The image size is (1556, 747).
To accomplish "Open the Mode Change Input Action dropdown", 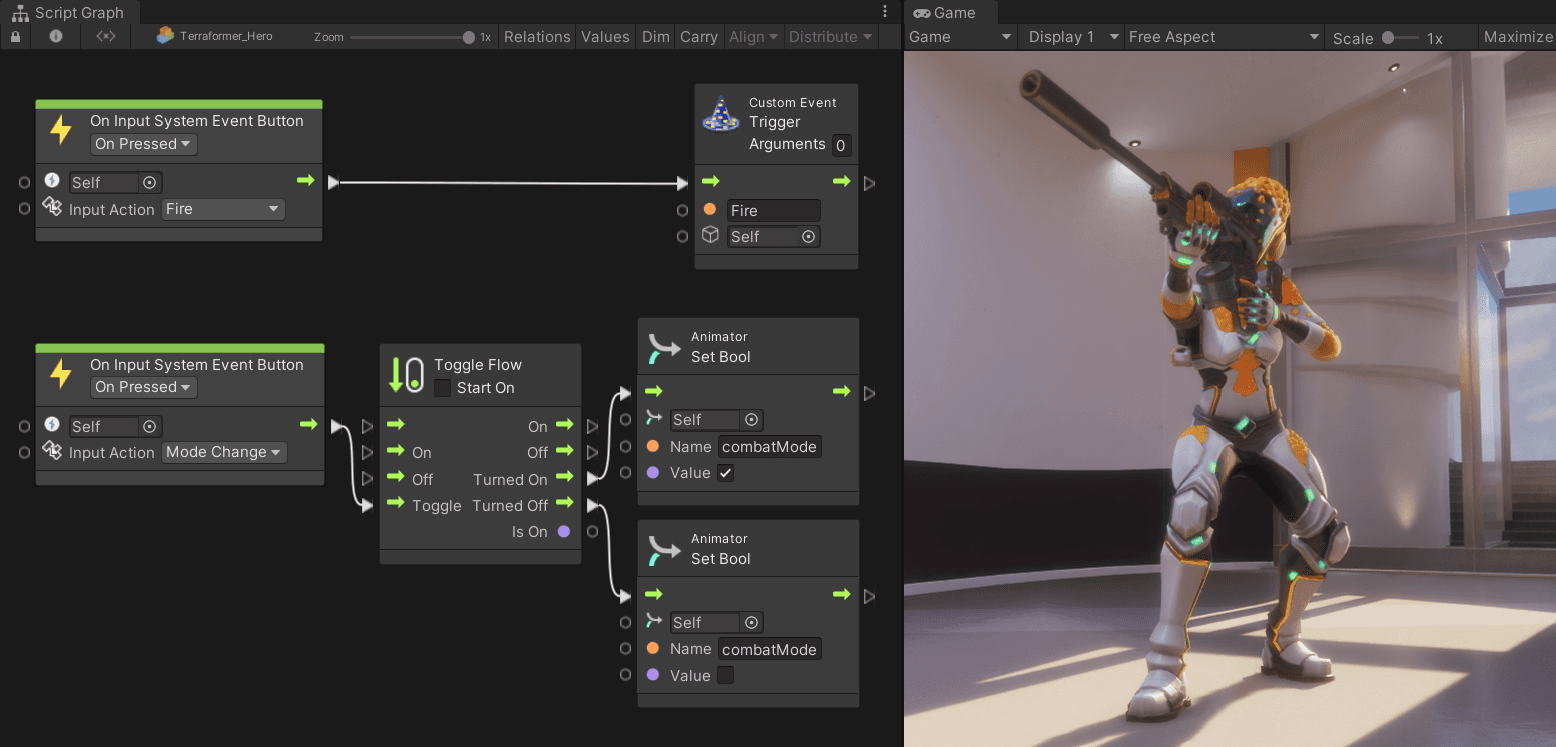I will (x=224, y=452).
